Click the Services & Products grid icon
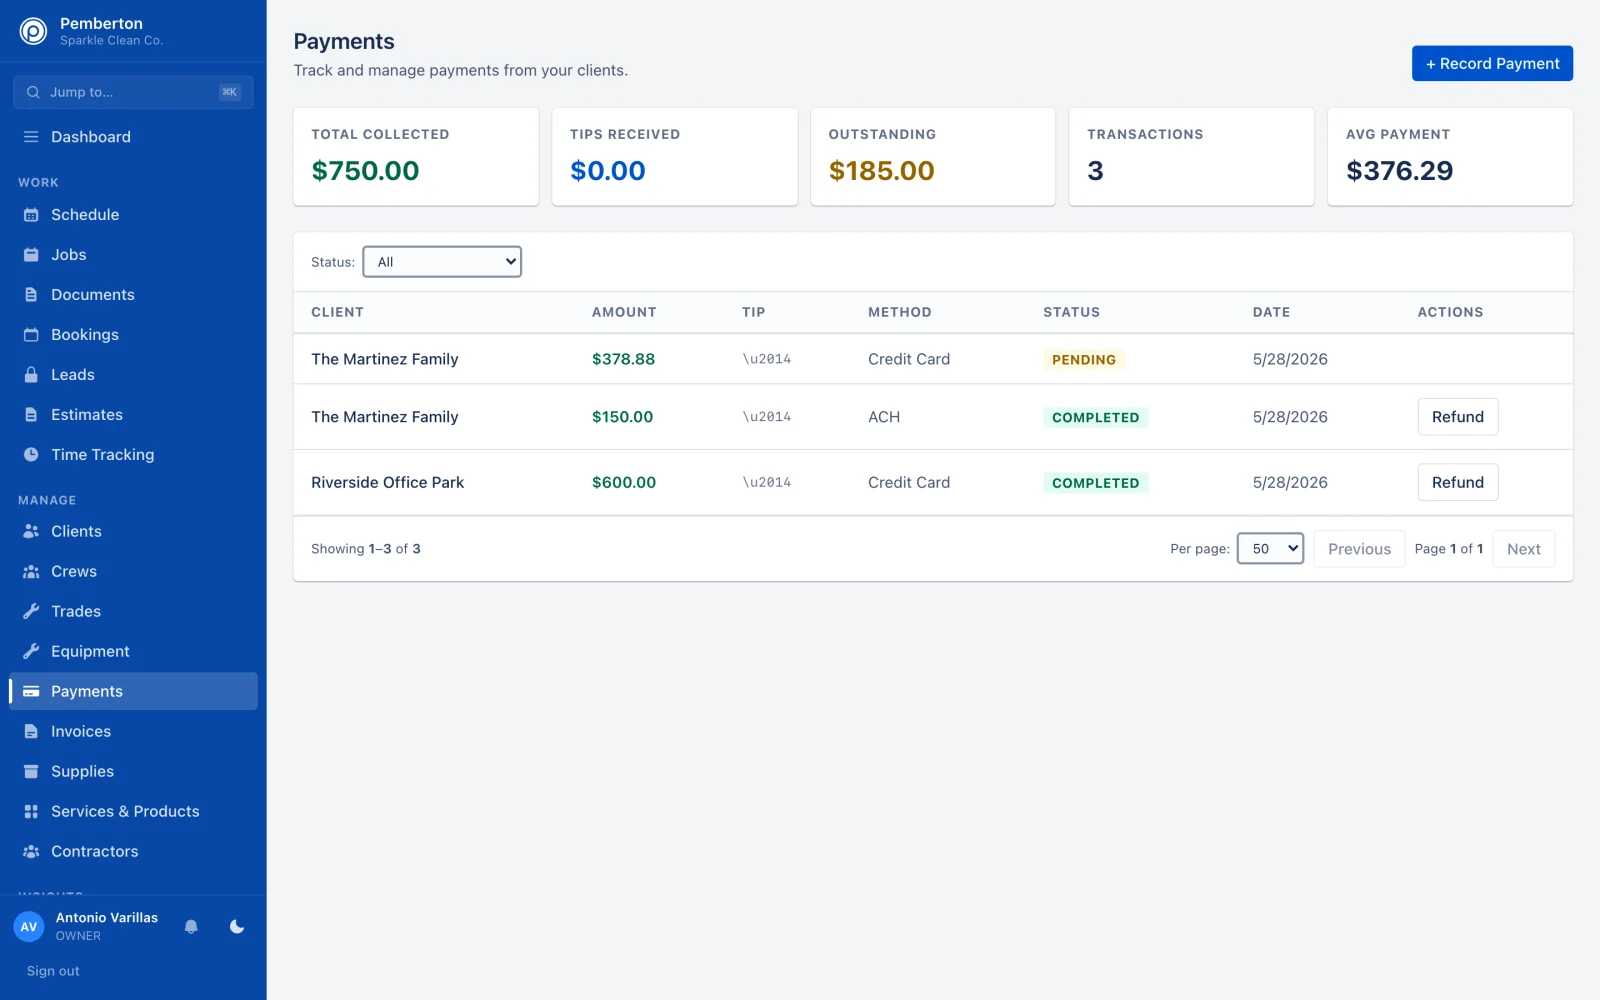The width and height of the screenshot is (1600, 1000). click(x=31, y=812)
